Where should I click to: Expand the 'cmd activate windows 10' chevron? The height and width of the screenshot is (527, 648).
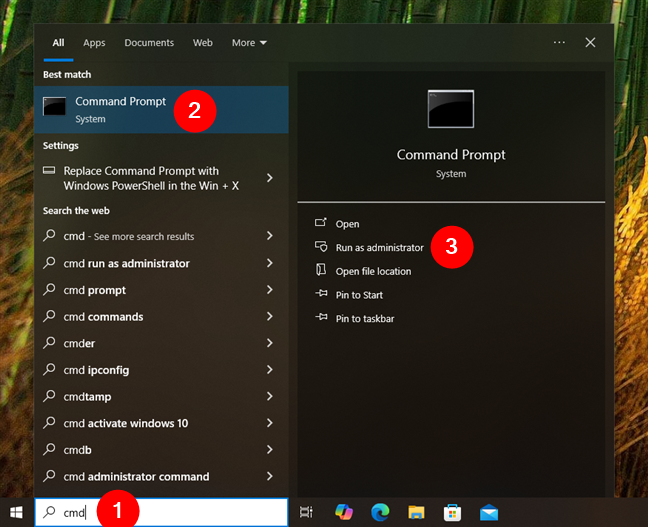click(x=269, y=423)
